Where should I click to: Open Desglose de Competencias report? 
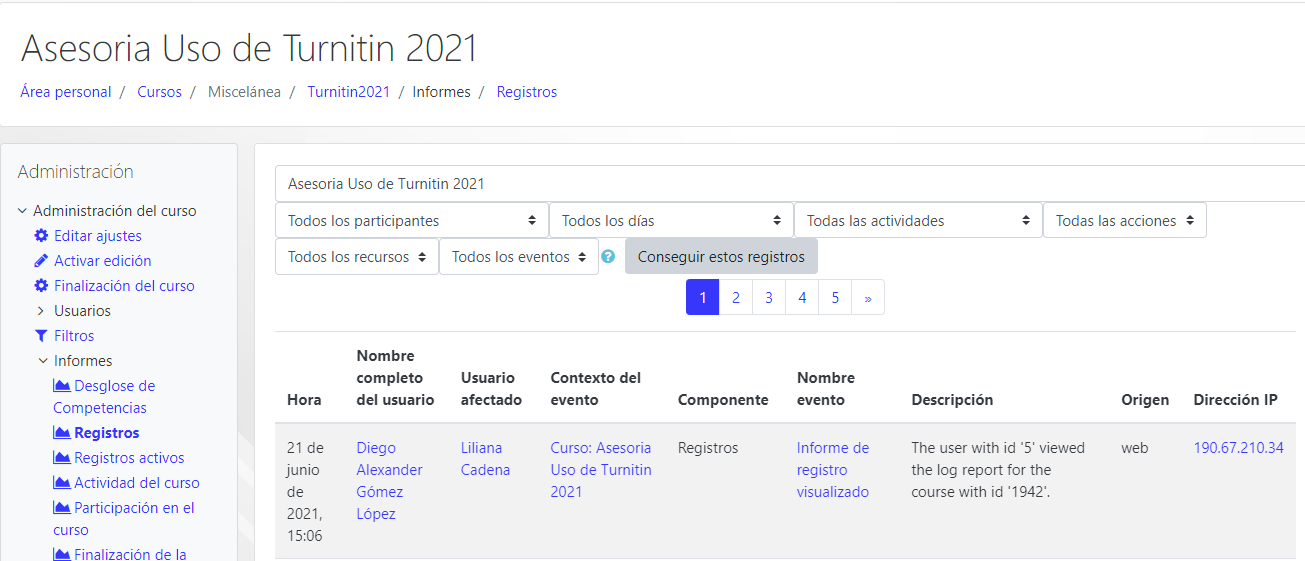click(104, 397)
